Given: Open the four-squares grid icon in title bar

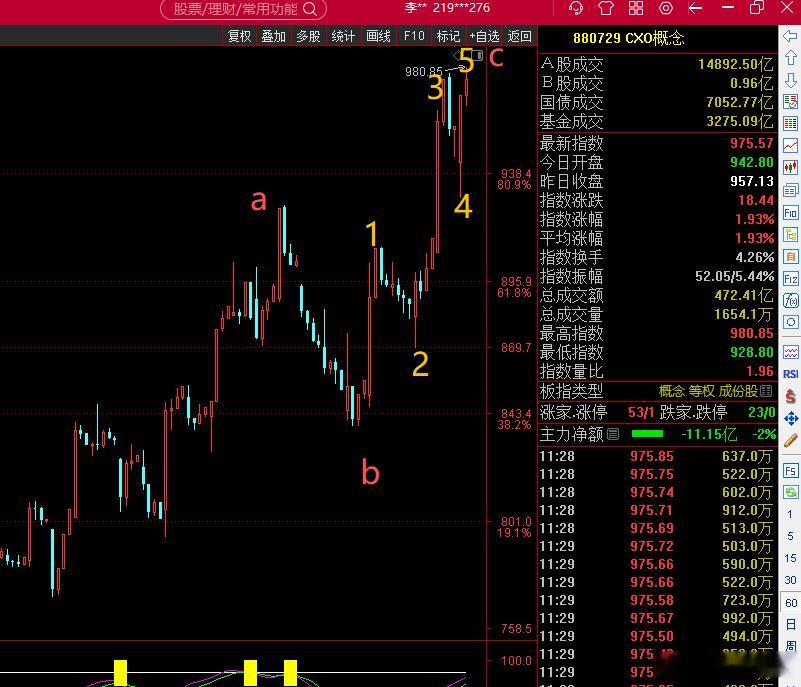Looking at the screenshot, I should (x=636, y=8).
